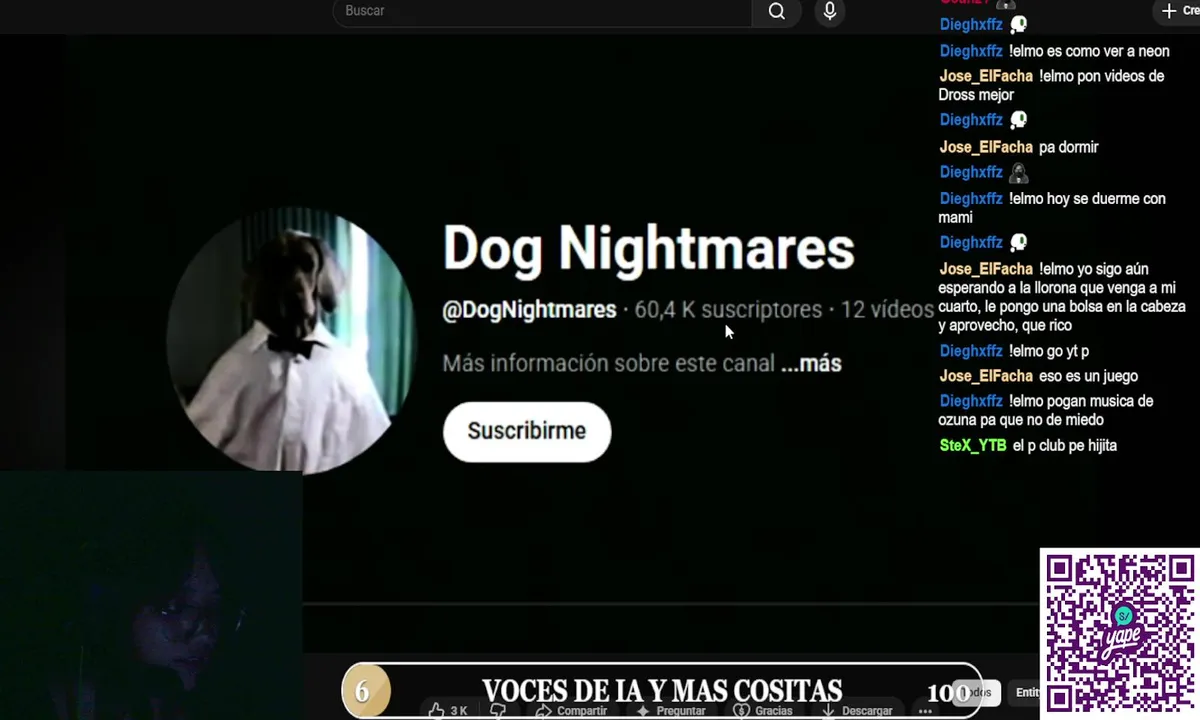Screen dimensions: 1200x720
Task: Click message '!elmo hoy se duerme con mami'
Action: (1052, 208)
